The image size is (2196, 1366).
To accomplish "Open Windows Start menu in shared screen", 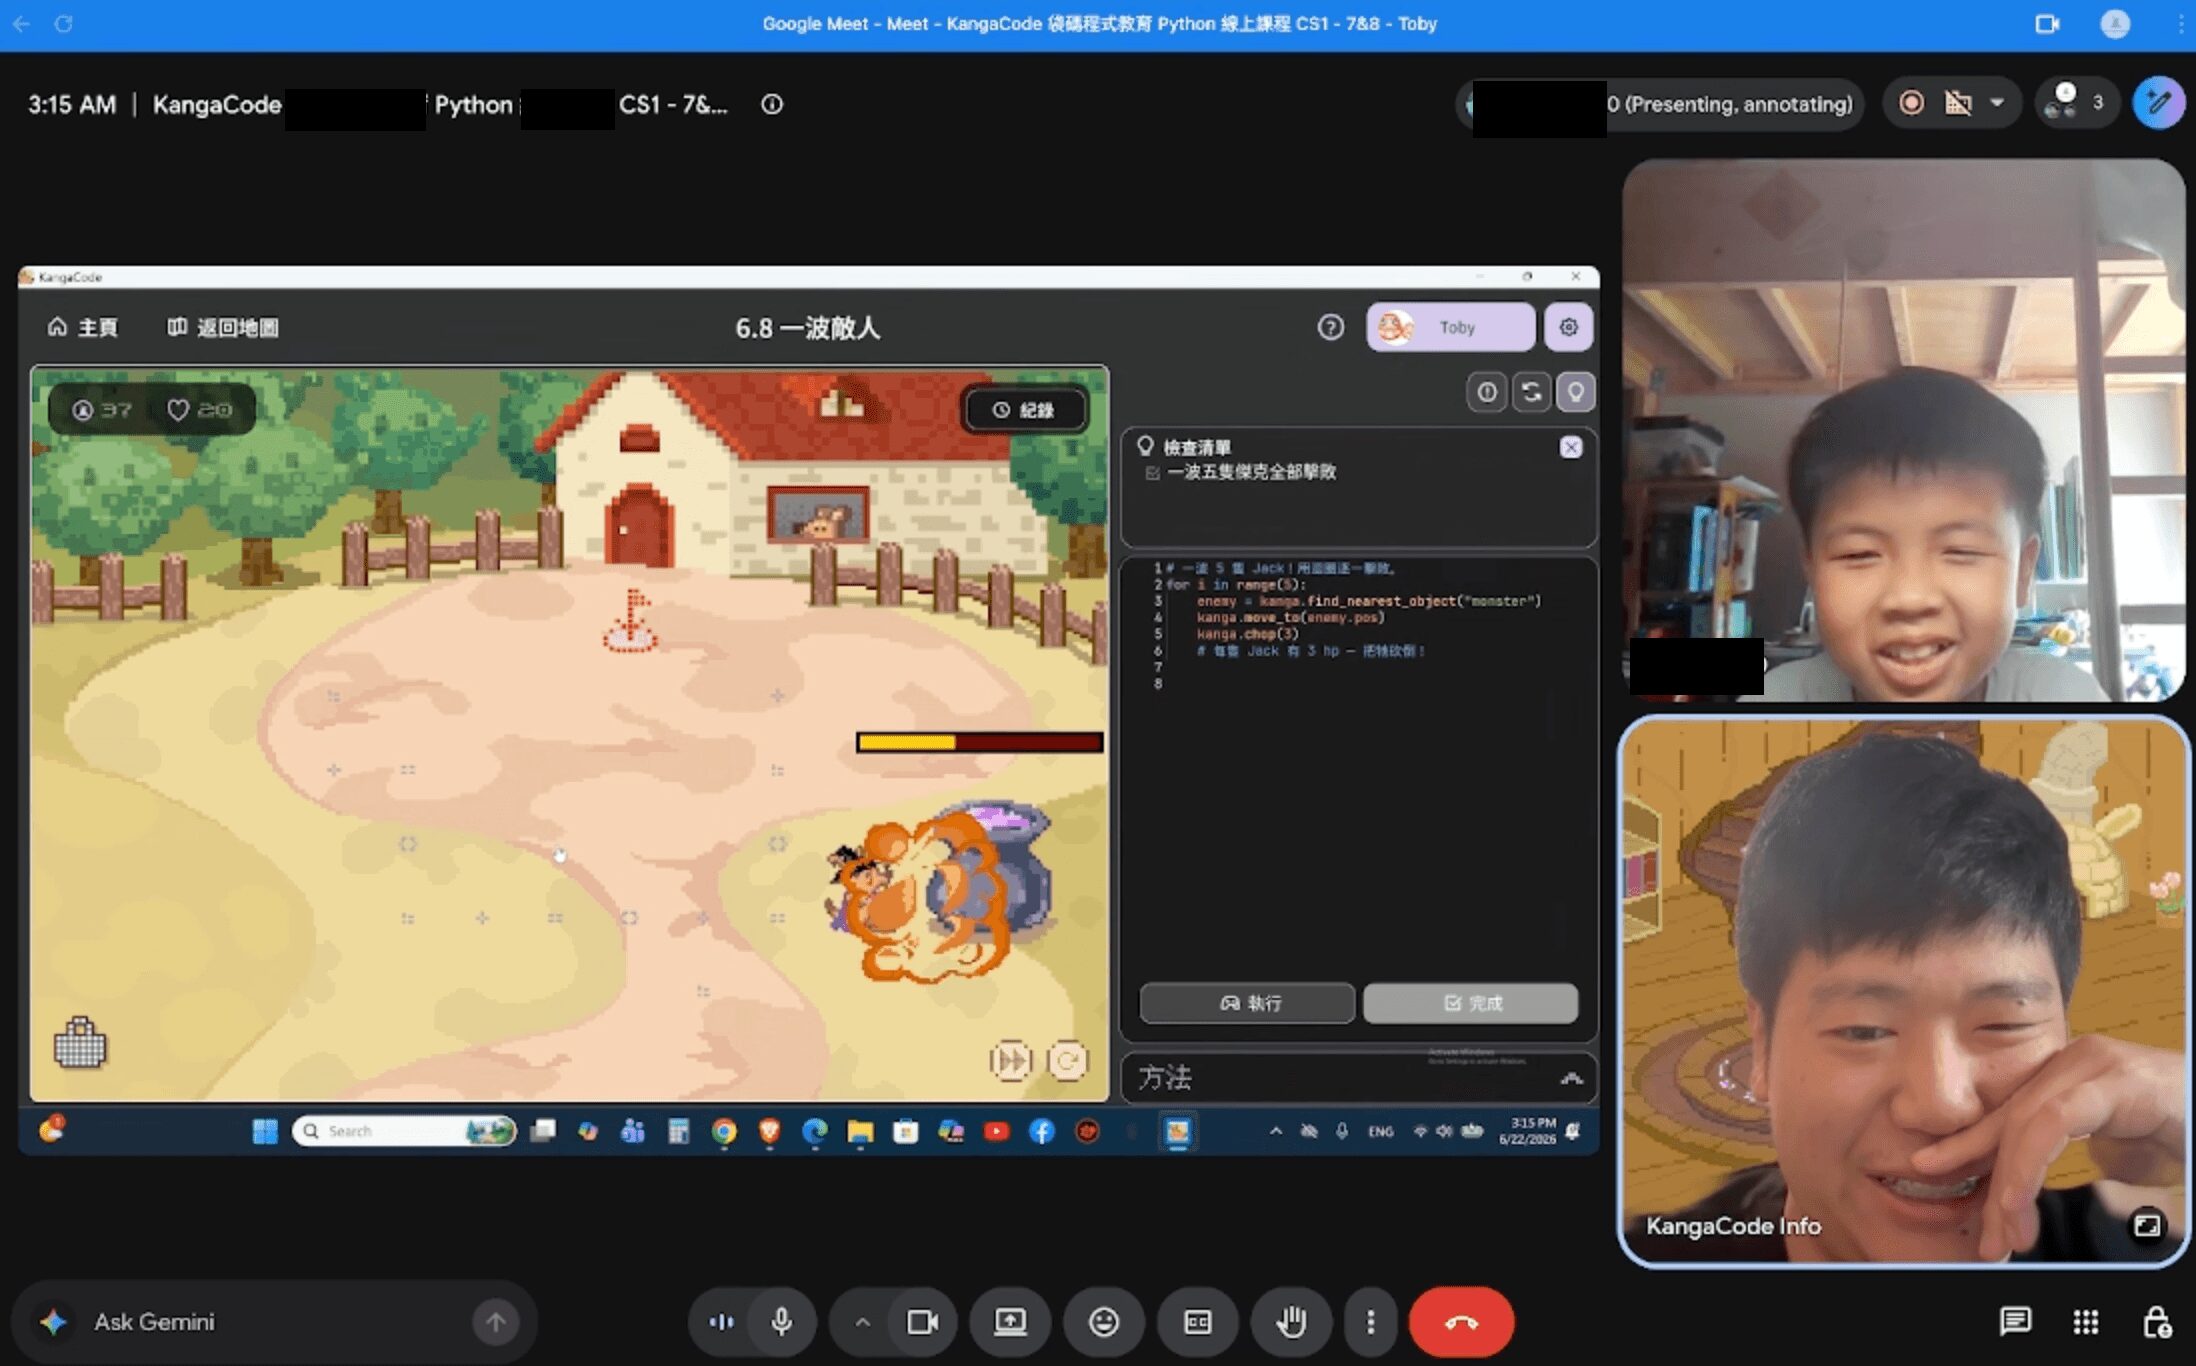I will pos(265,1131).
